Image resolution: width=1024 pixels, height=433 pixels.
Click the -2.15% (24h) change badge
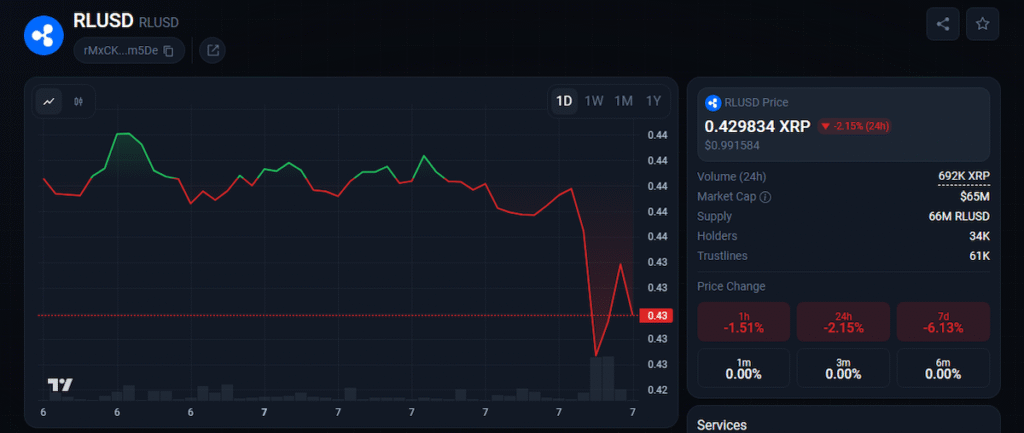click(x=854, y=126)
